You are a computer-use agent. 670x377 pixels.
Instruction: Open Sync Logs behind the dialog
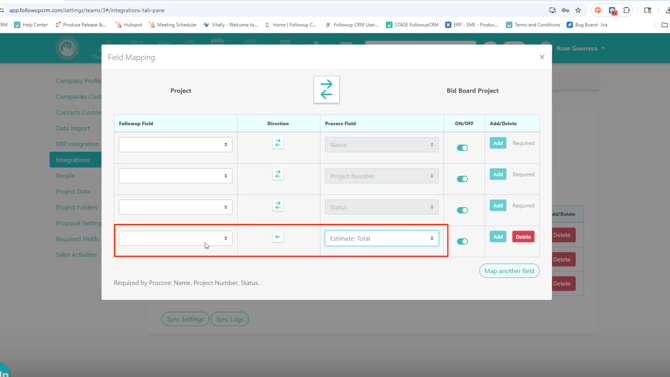point(229,319)
